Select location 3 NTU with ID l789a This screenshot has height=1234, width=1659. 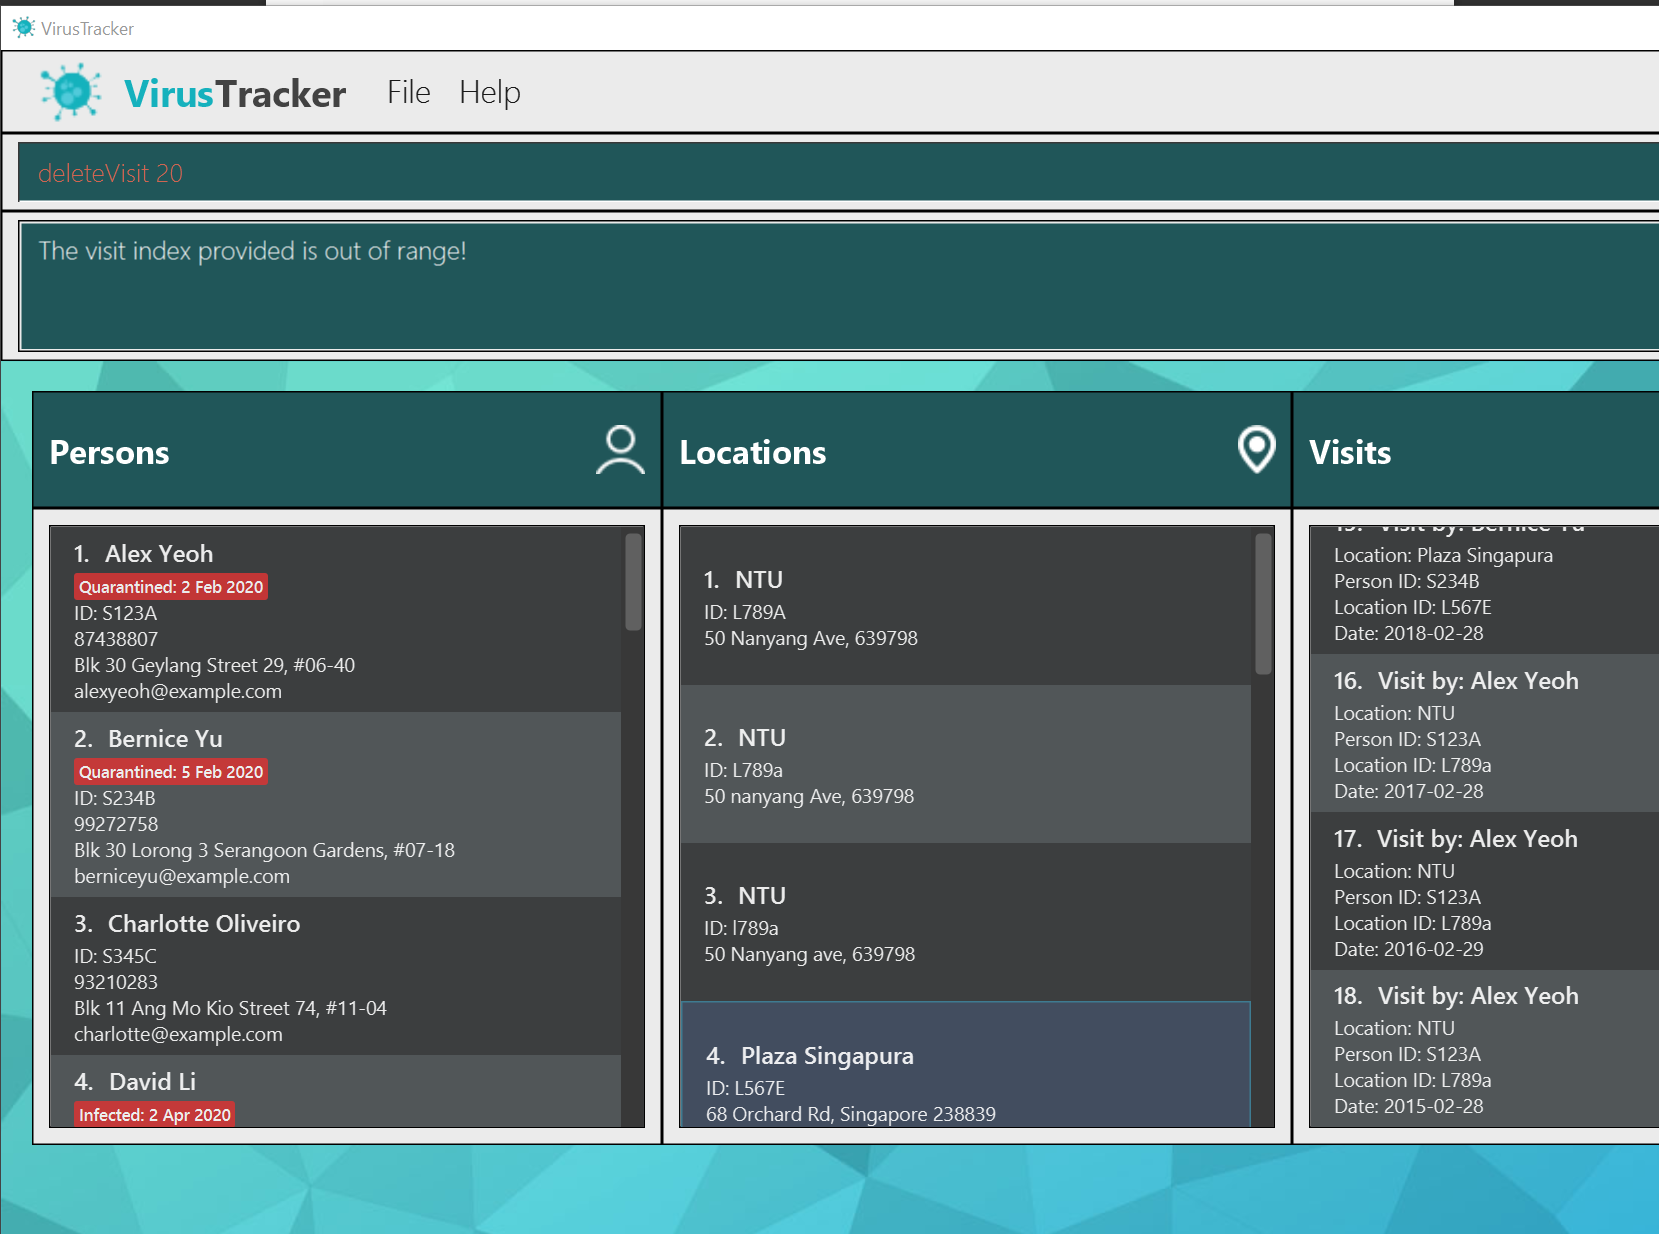coord(966,922)
